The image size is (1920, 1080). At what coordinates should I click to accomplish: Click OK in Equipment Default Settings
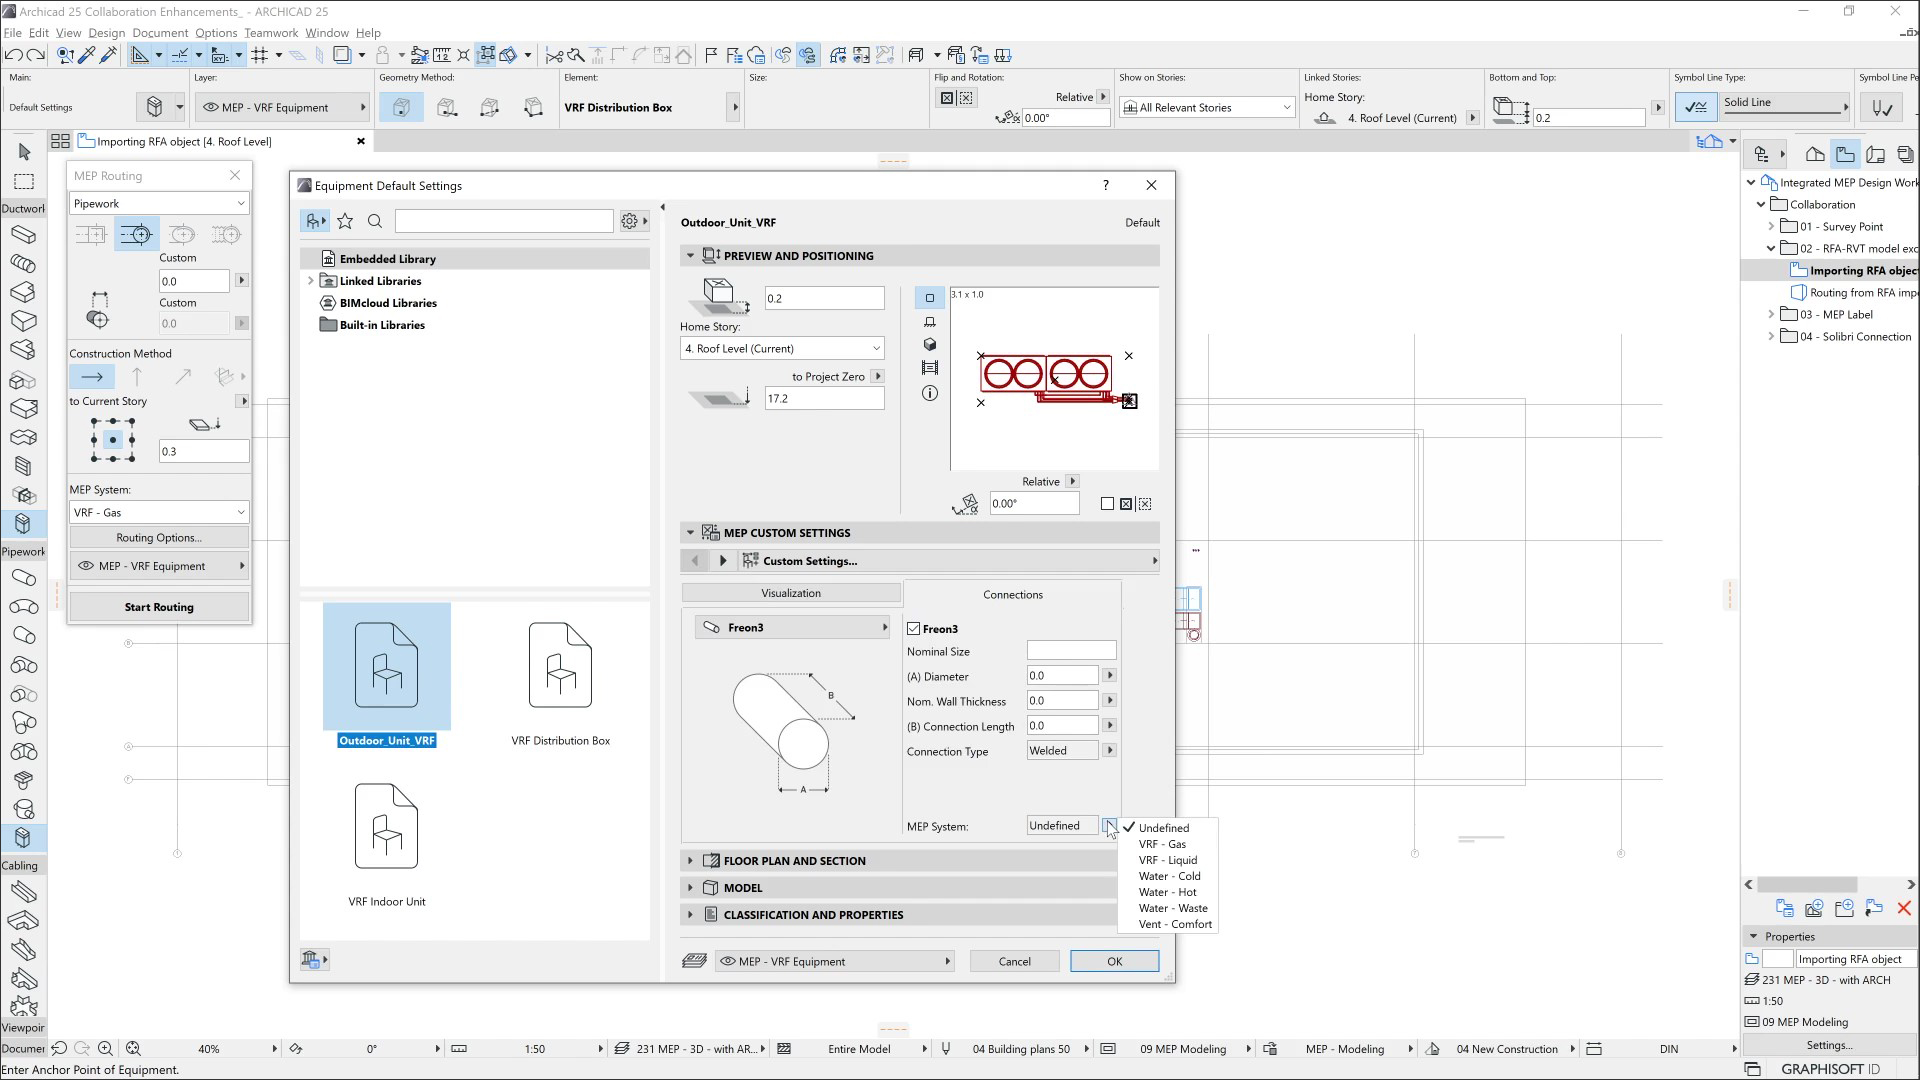coord(1114,961)
